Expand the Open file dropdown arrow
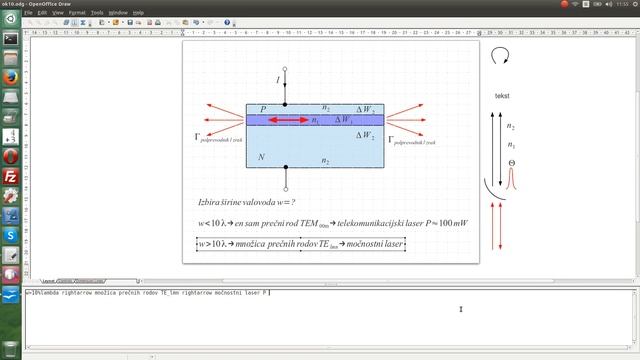Screen dimensions: 640x360 122,22
